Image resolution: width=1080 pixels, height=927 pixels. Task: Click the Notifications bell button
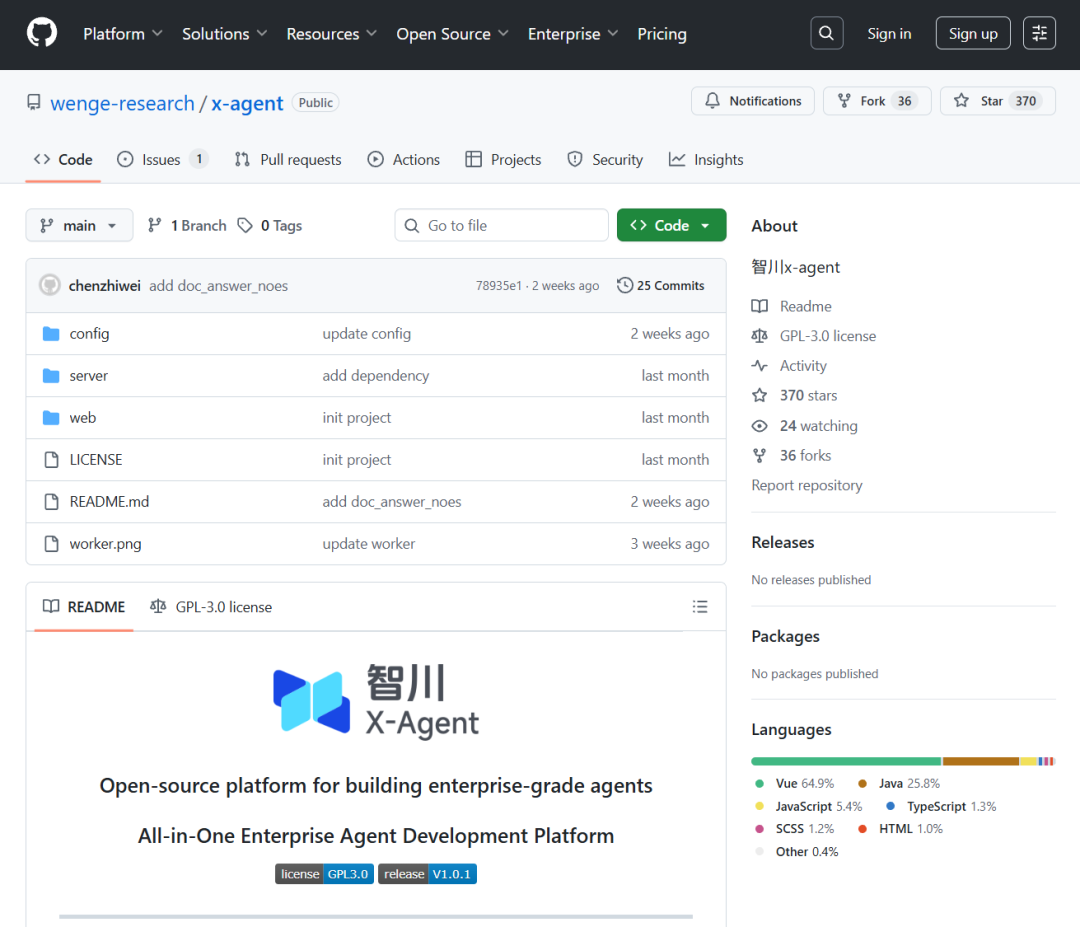[753, 101]
